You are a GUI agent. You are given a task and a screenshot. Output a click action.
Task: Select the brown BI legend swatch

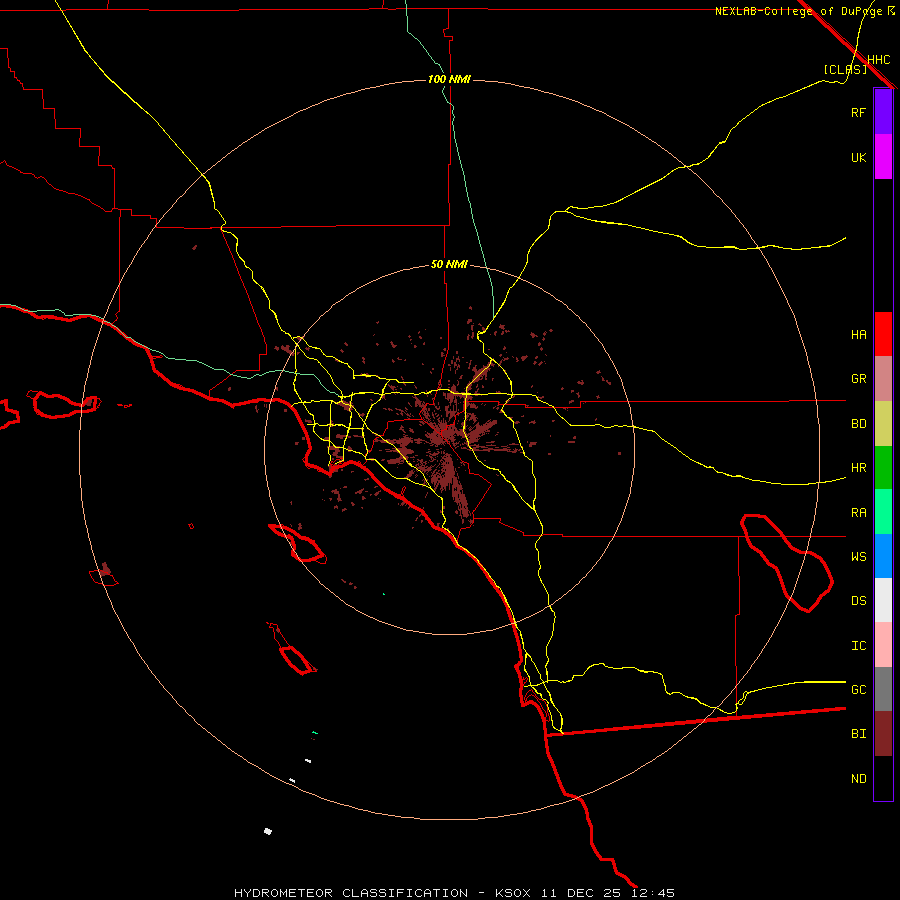[x=883, y=734]
